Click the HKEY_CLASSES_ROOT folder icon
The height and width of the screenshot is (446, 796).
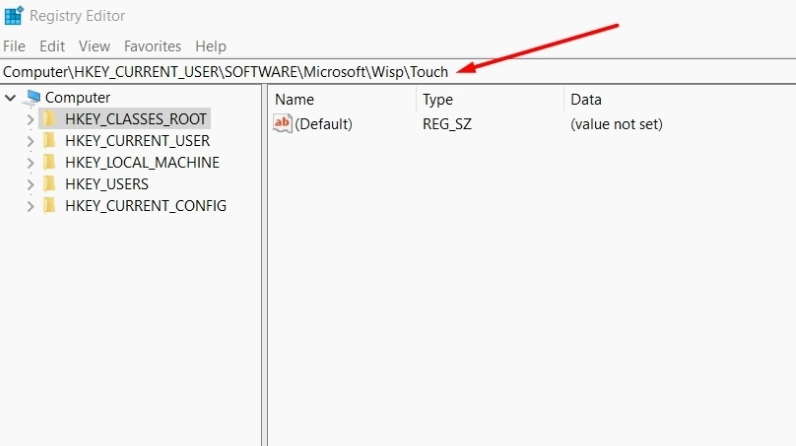click(50, 119)
